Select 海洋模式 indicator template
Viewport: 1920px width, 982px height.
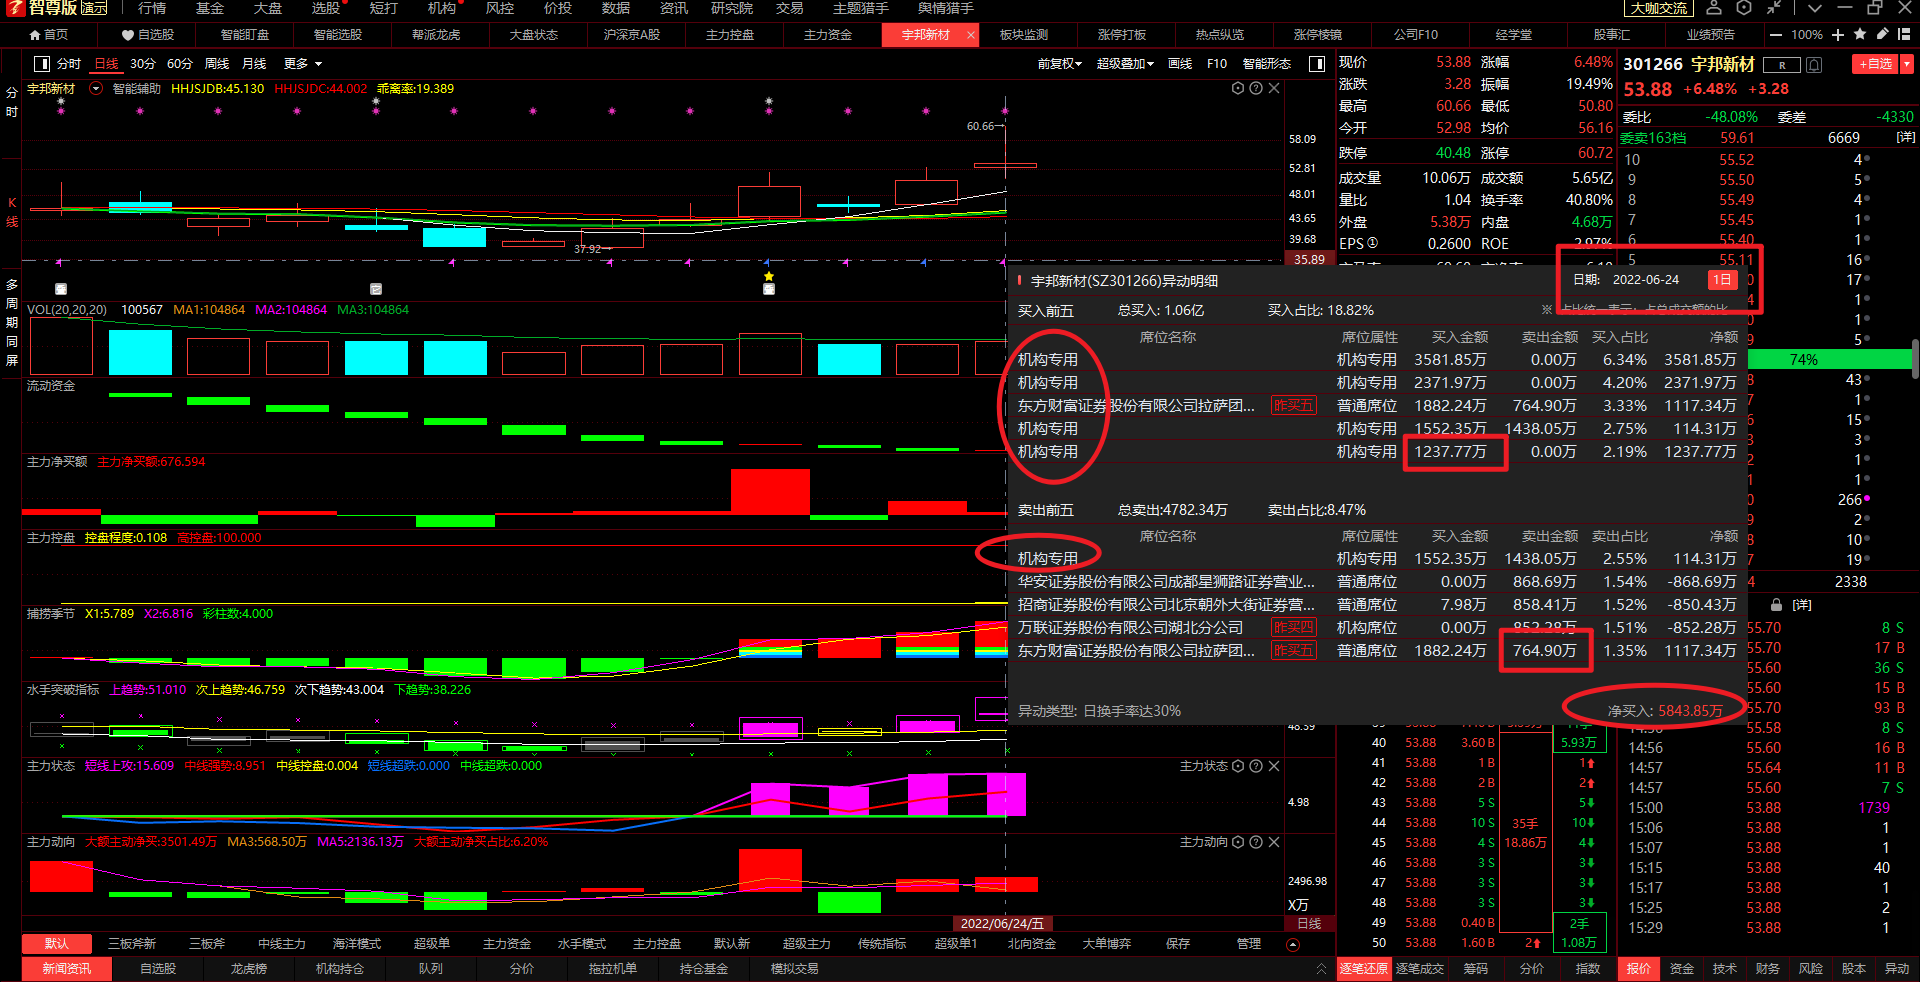pyautogui.click(x=357, y=944)
